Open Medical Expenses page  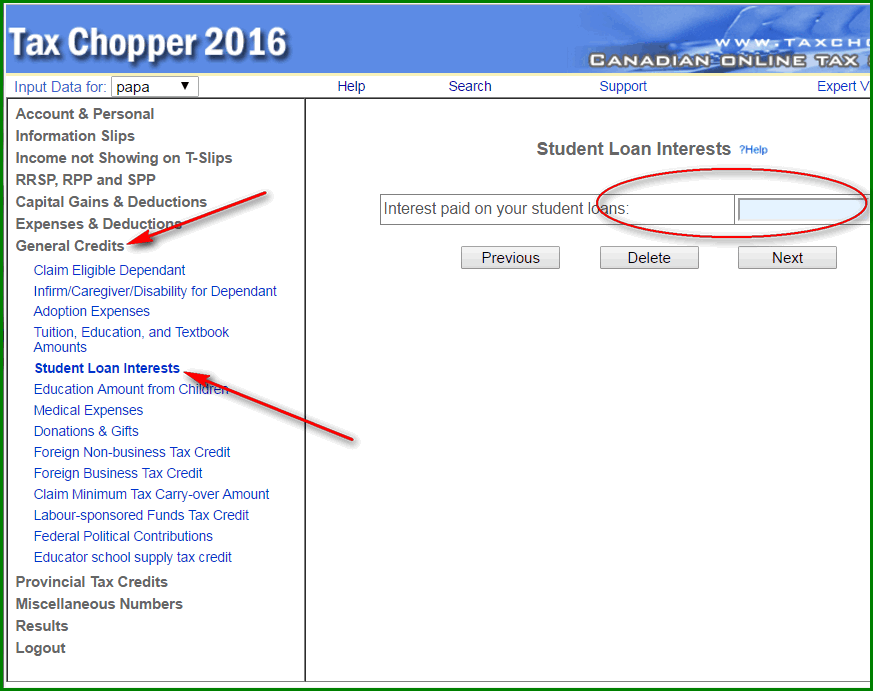pyautogui.click(x=88, y=410)
